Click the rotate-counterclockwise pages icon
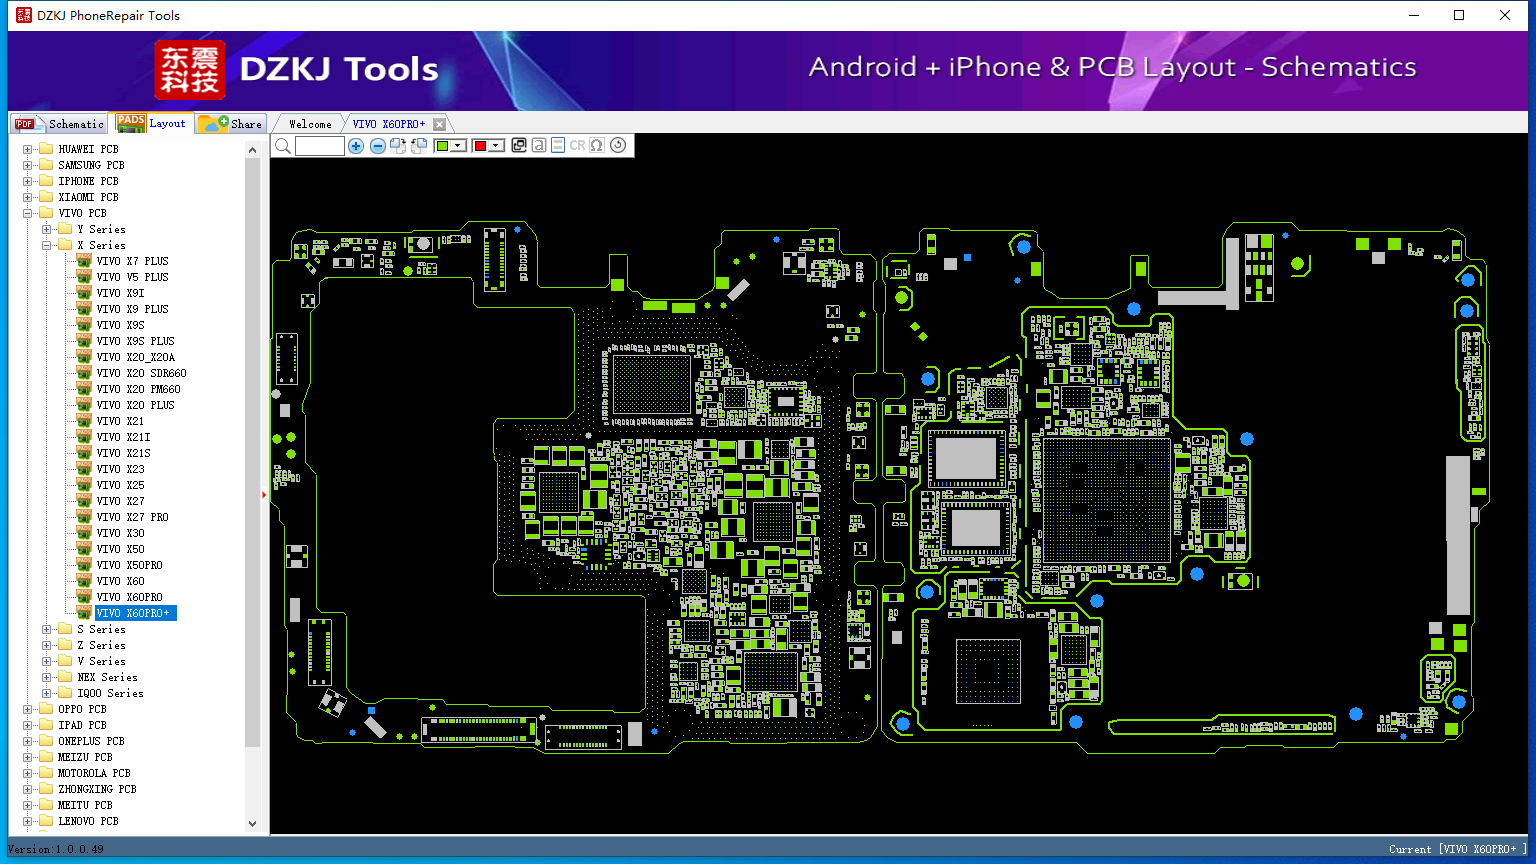This screenshot has height=864, width=1536. 419,146
